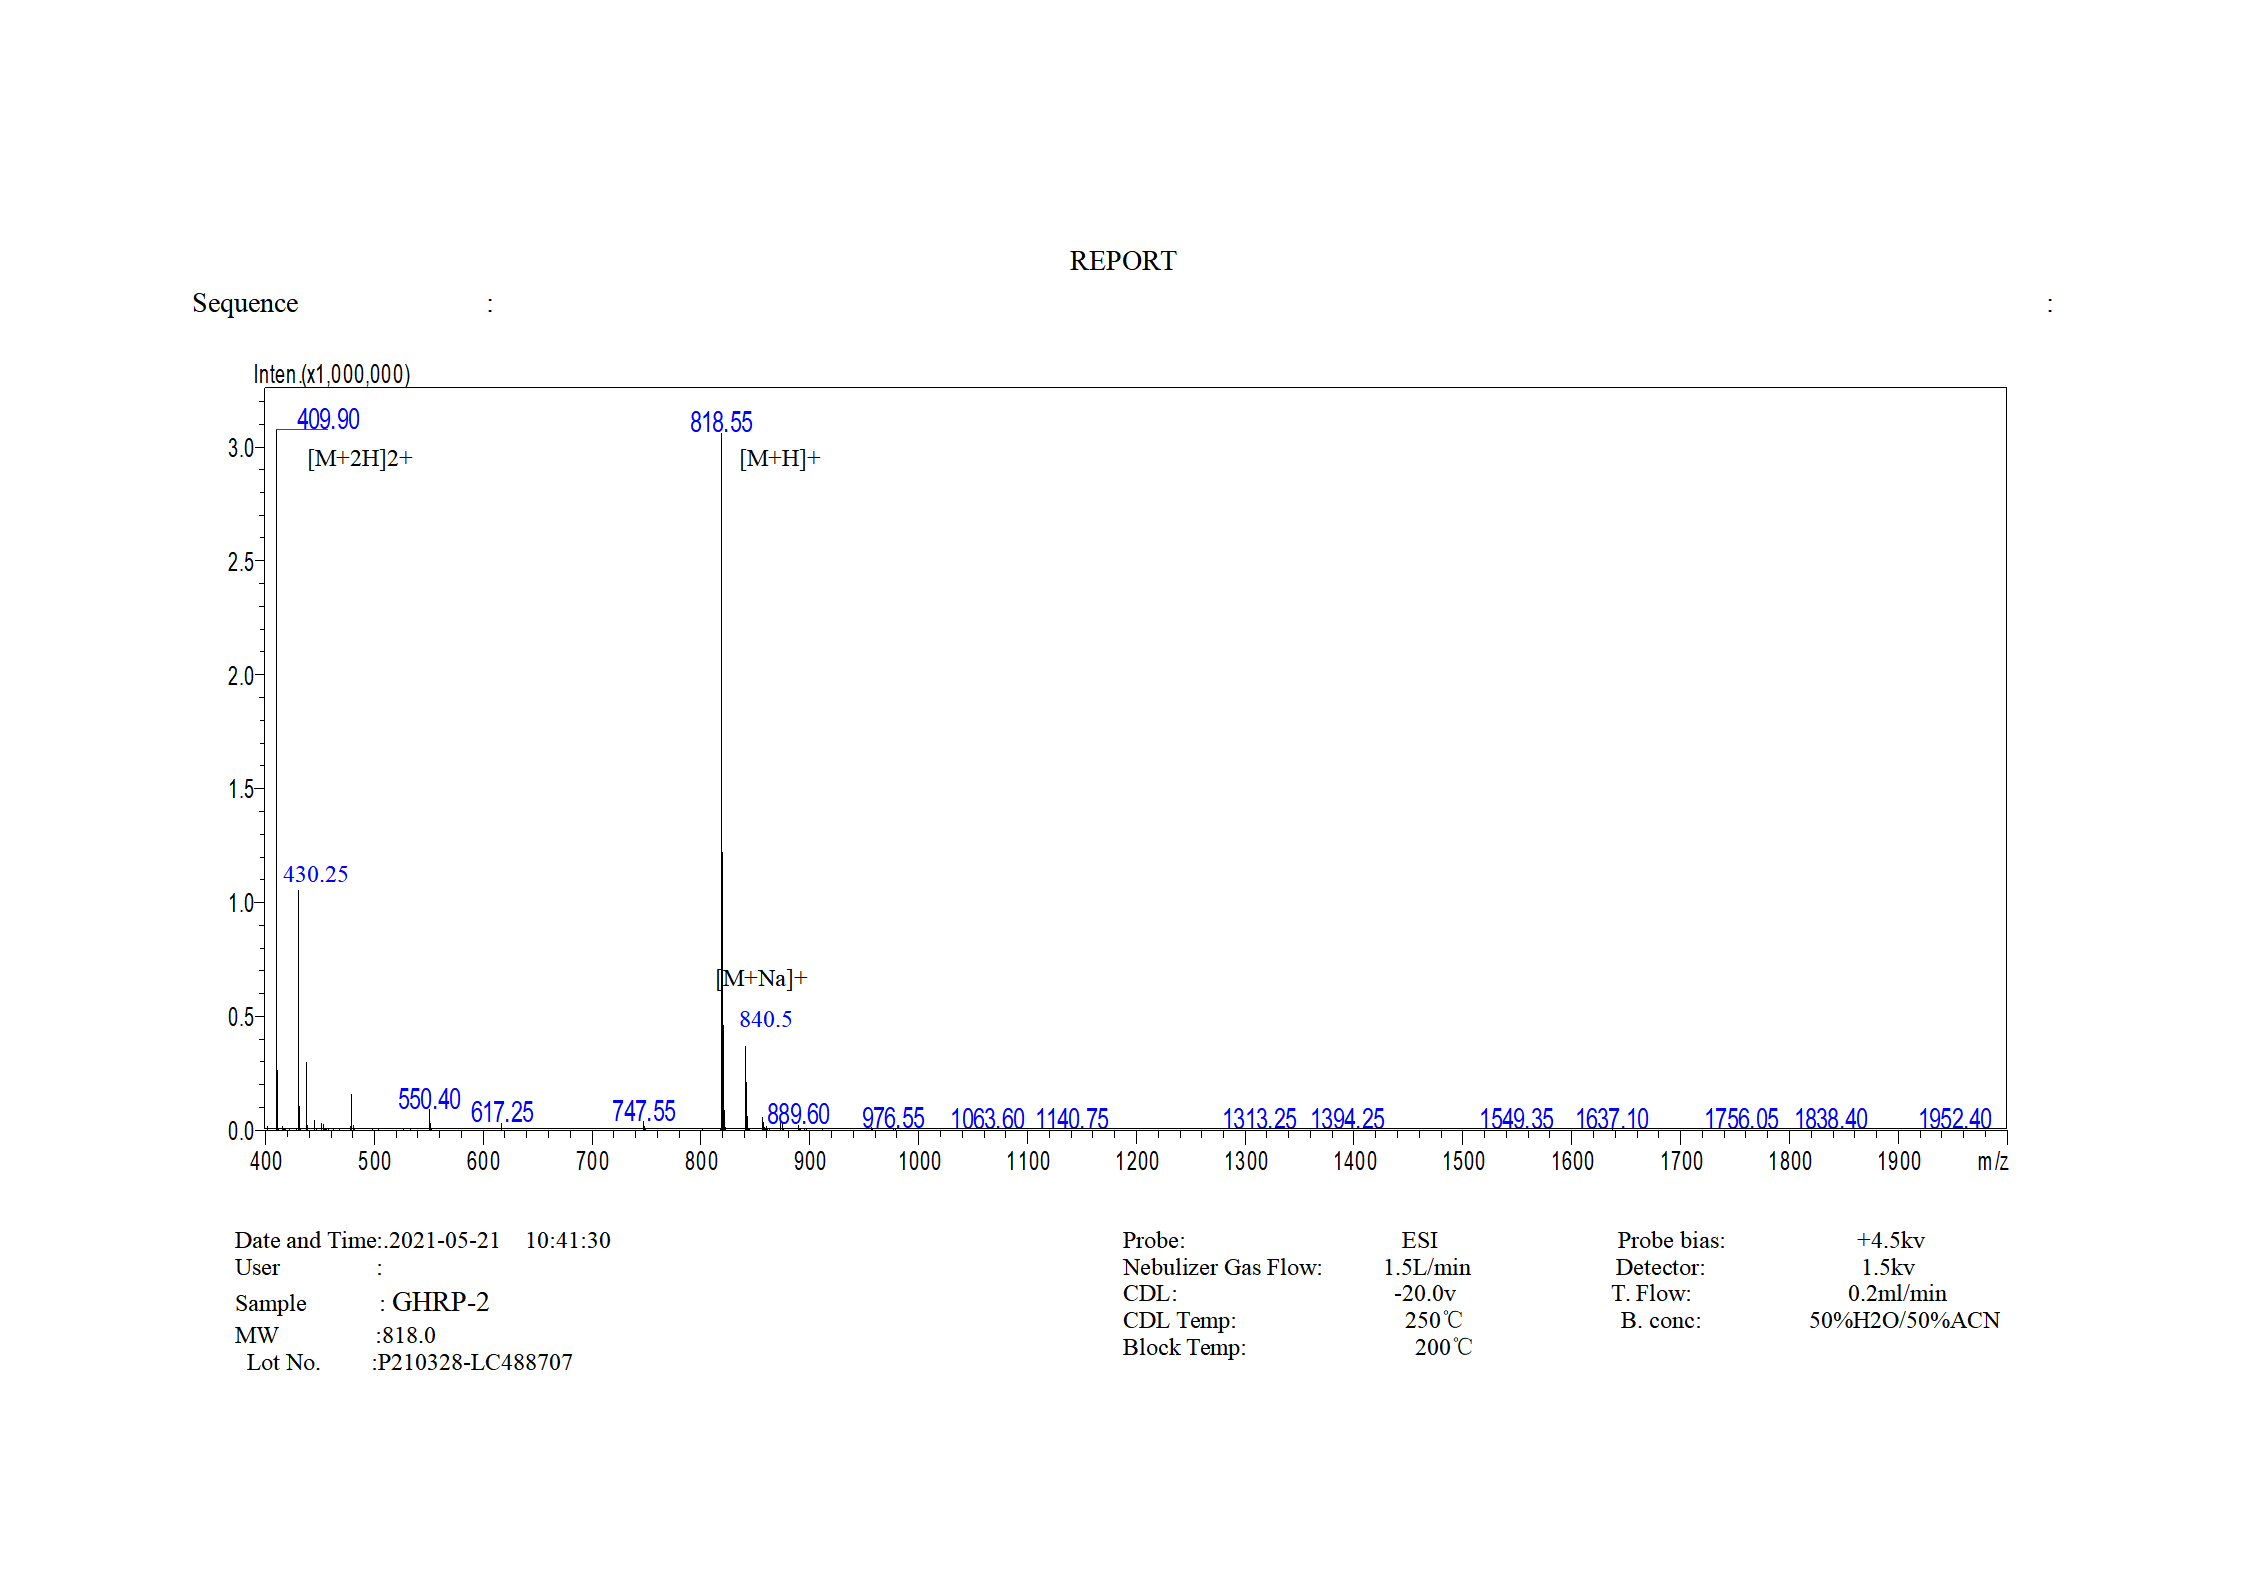Click the 409.90 peak label
The width and height of the screenshot is (2245, 1587).
pos(328,419)
